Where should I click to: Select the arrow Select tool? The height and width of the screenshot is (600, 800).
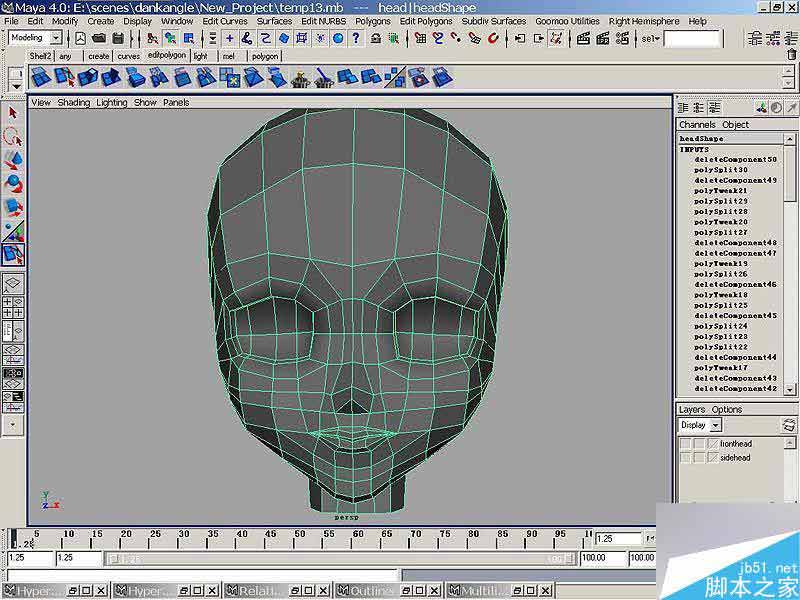coord(13,113)
